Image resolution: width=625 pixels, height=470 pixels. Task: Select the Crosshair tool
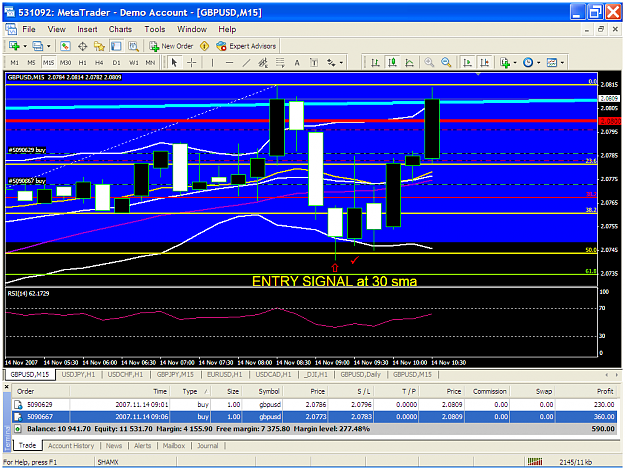pyautogui.click(x=191, y=63)
